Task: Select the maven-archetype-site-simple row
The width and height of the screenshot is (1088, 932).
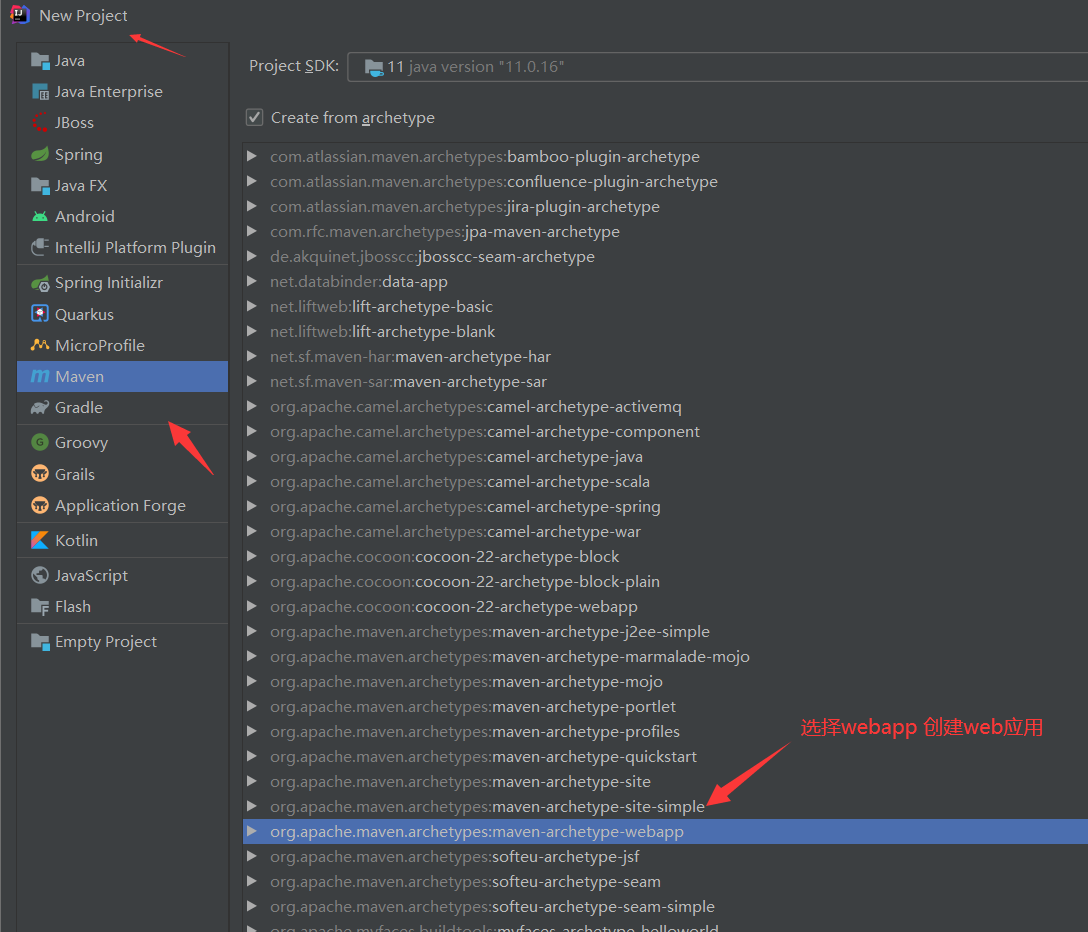Action: point(665,806)
